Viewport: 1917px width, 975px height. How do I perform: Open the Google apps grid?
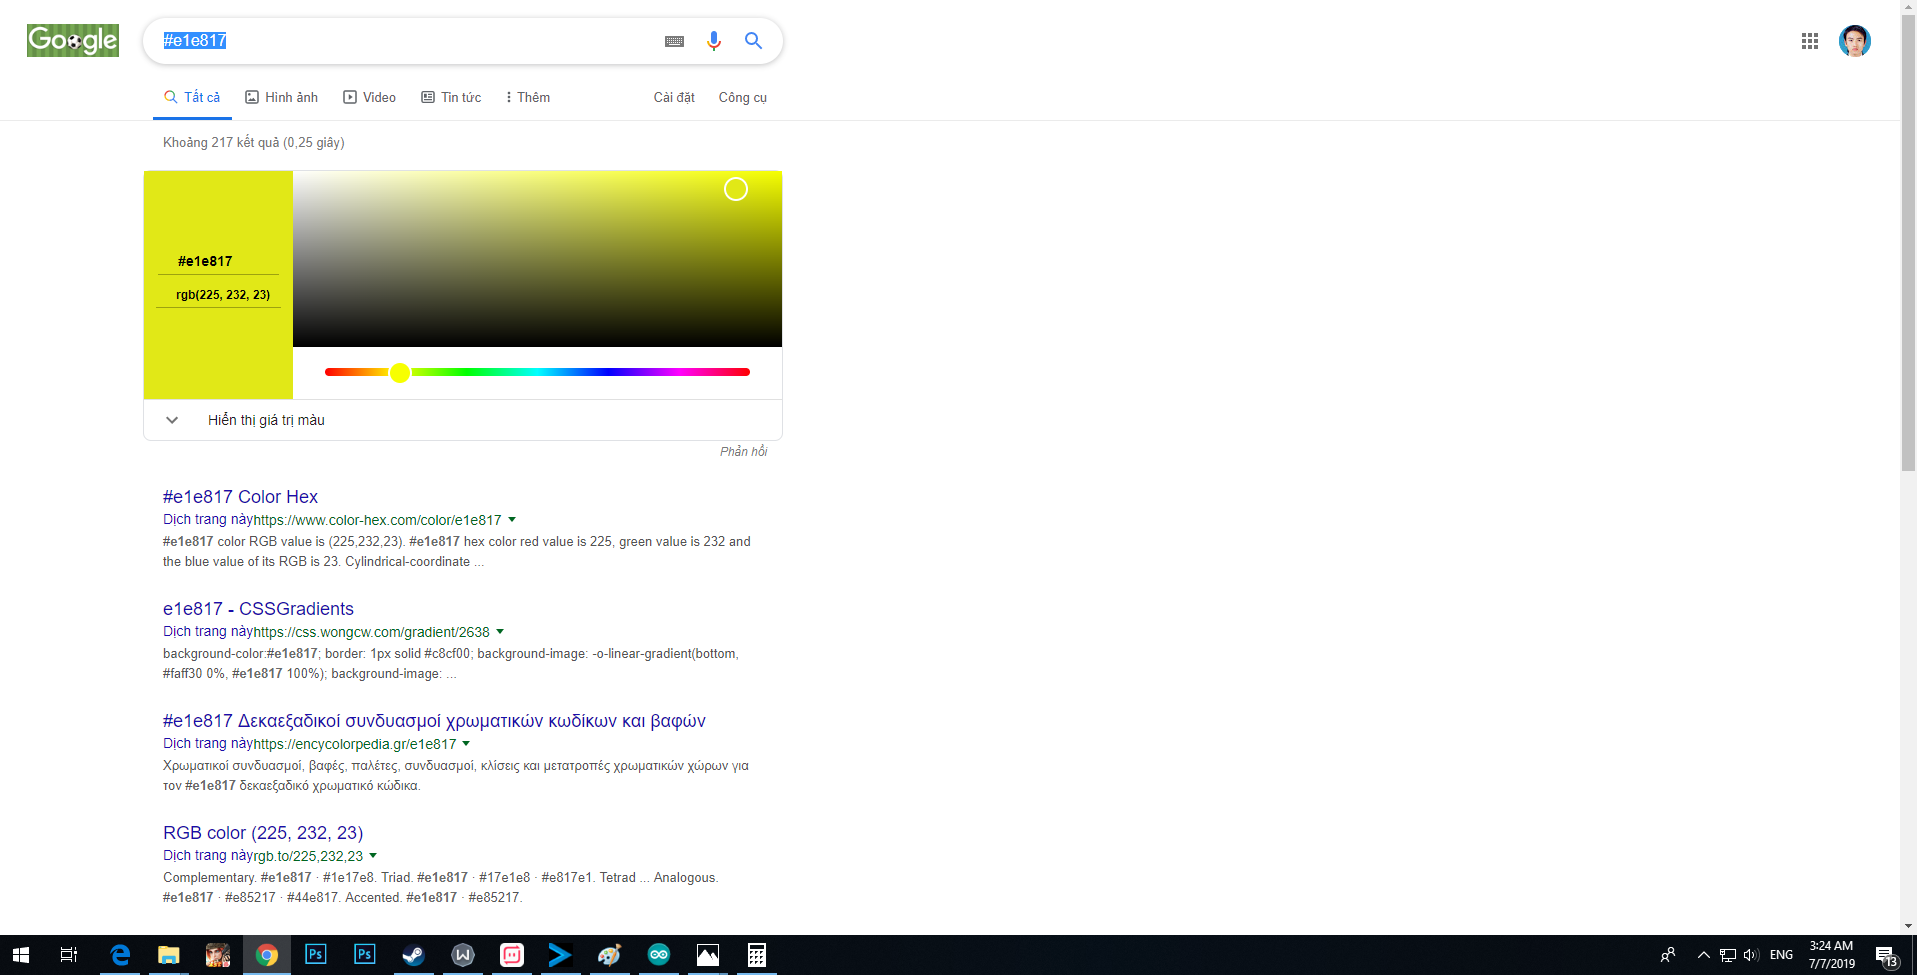[x=1809, y=41]
